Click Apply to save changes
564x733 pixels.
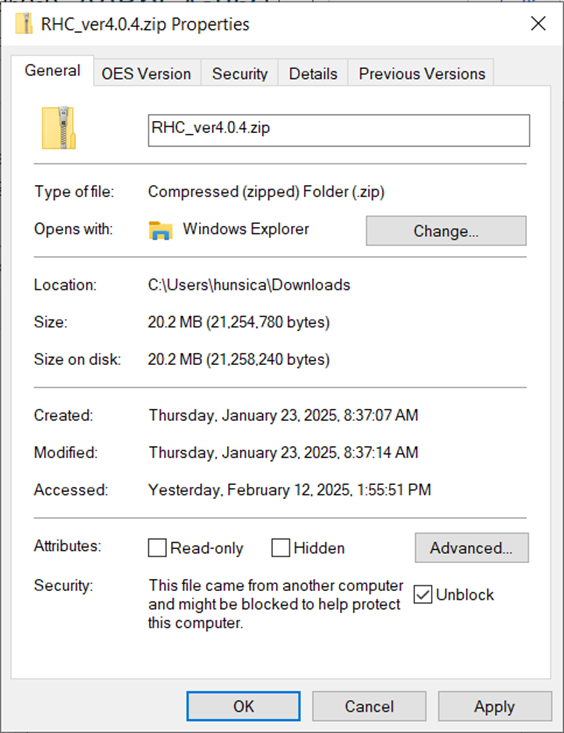point(495,706)
